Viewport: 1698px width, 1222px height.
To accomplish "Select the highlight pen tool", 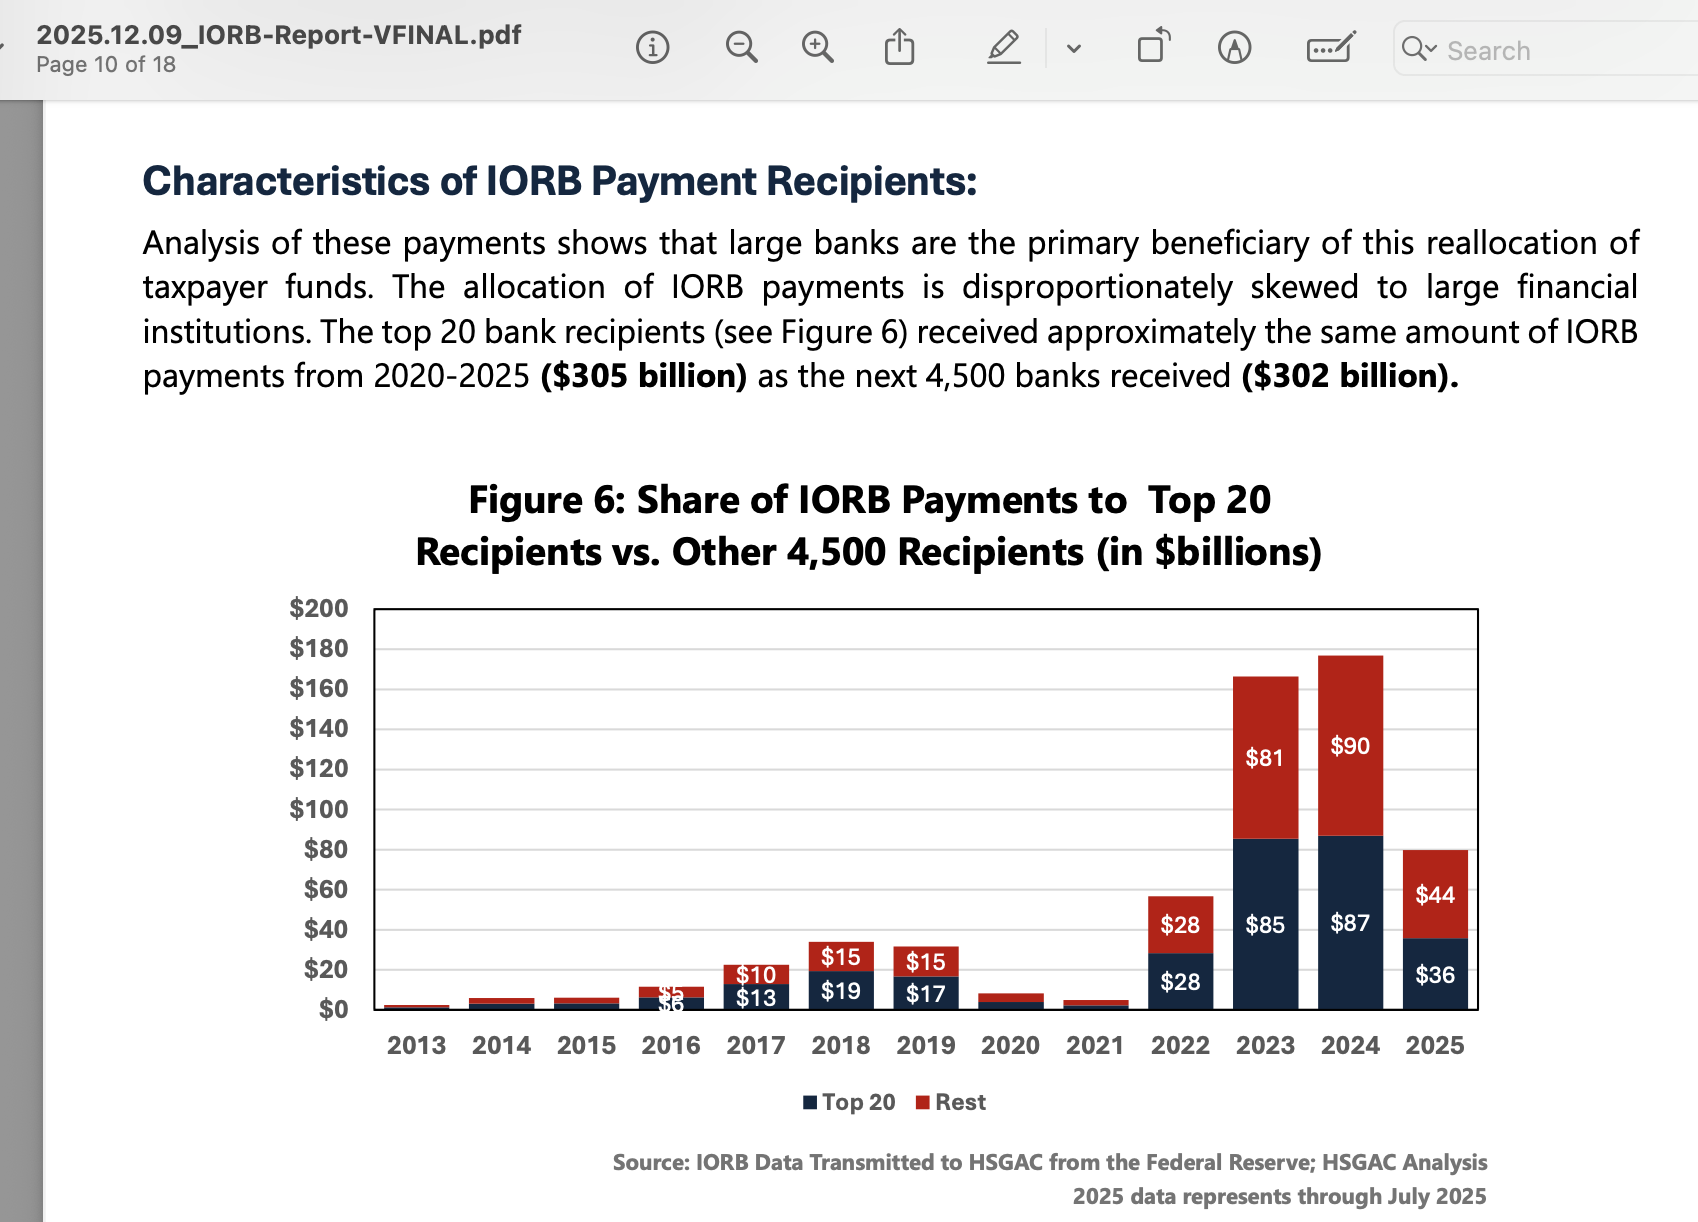I will 1004,47.
